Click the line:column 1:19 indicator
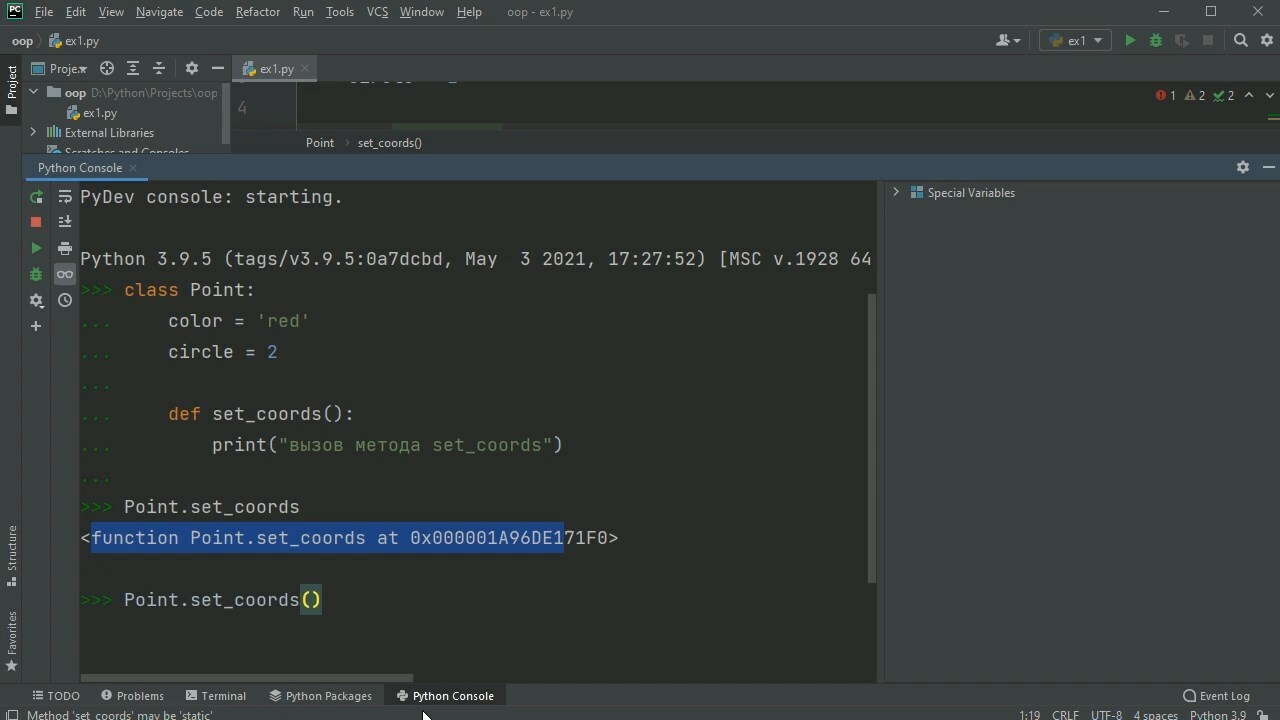1280x720 pixels. tap(1030, 715)
